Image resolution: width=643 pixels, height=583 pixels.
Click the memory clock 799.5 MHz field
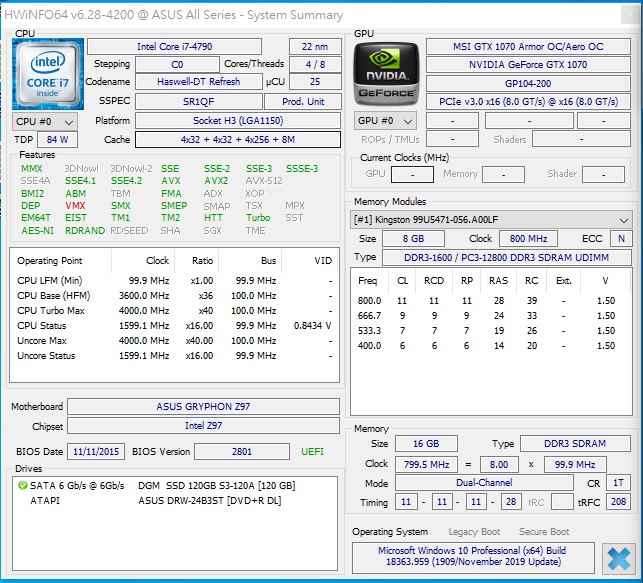pyautogui.click(x=426, y=465)
